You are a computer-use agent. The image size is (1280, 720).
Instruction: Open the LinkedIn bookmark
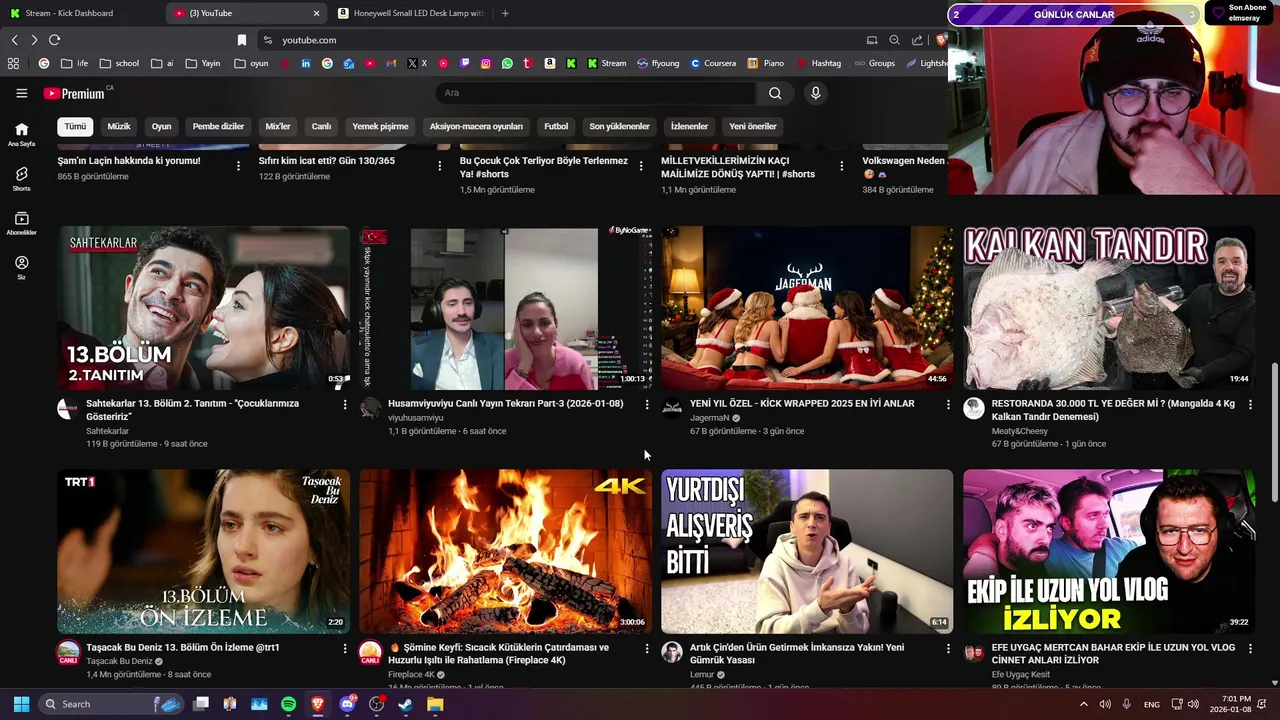click(305, 63)
